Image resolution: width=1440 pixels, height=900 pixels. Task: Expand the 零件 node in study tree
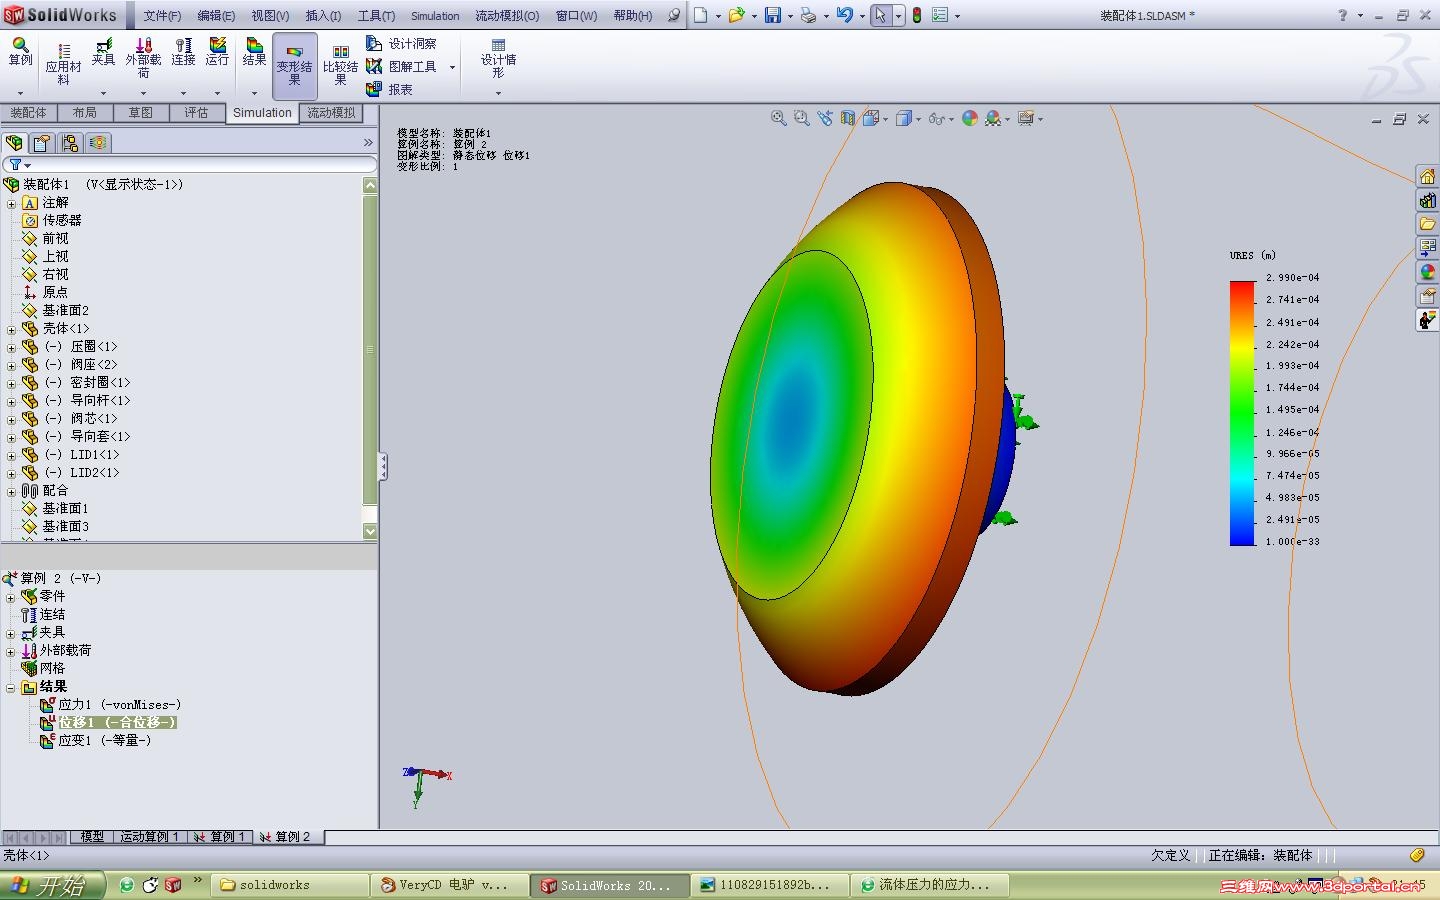11,597
